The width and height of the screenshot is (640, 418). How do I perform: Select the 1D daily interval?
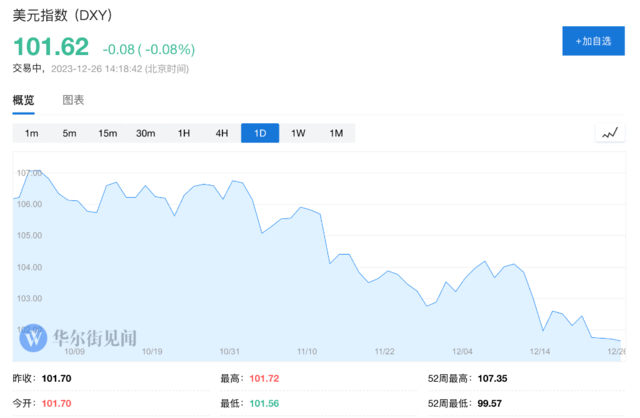click(260, 134)
